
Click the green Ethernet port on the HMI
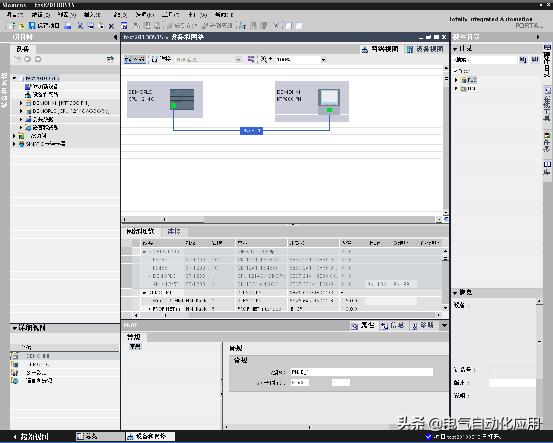329,110
